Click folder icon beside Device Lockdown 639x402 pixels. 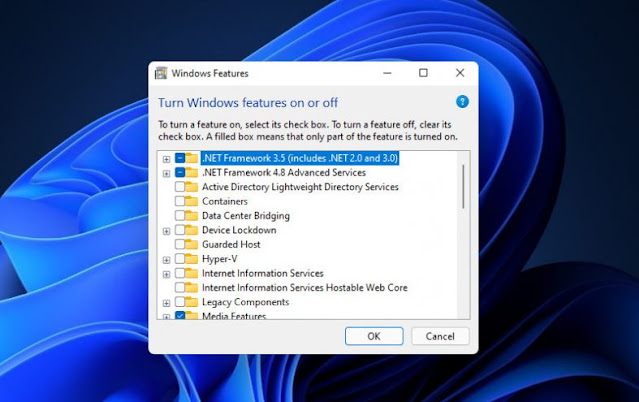pos(192,230)
